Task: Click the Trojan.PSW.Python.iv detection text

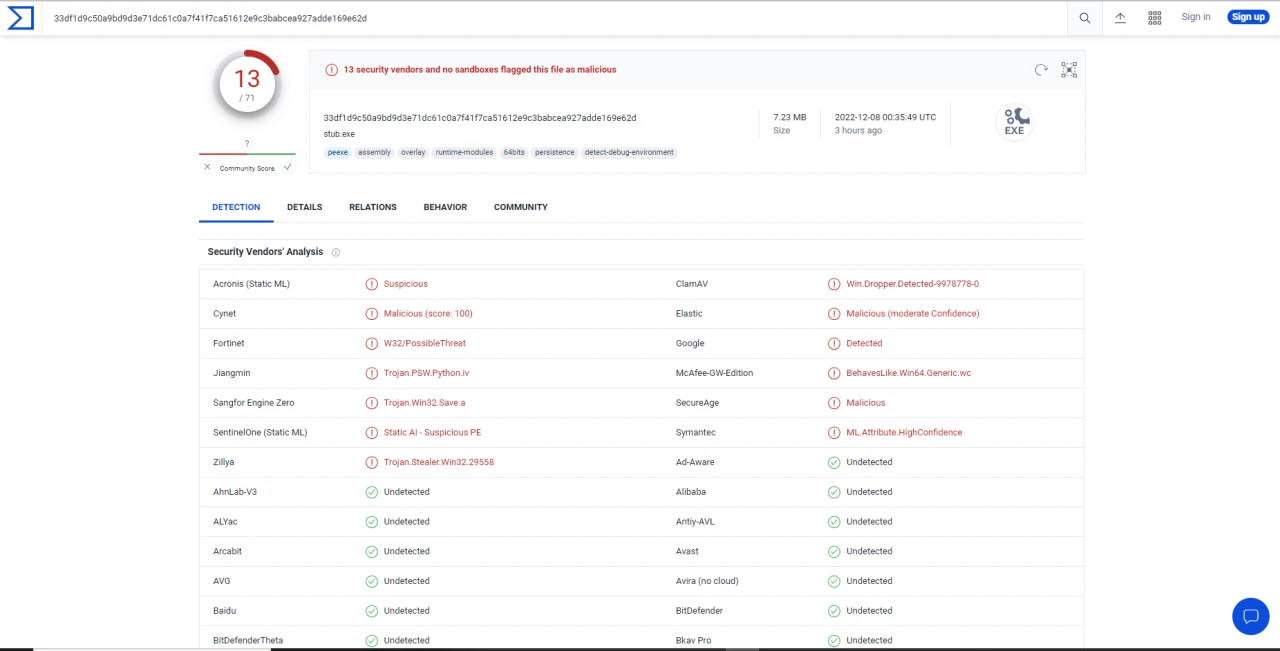Action: pyautogui.click(x=426, y=373)
